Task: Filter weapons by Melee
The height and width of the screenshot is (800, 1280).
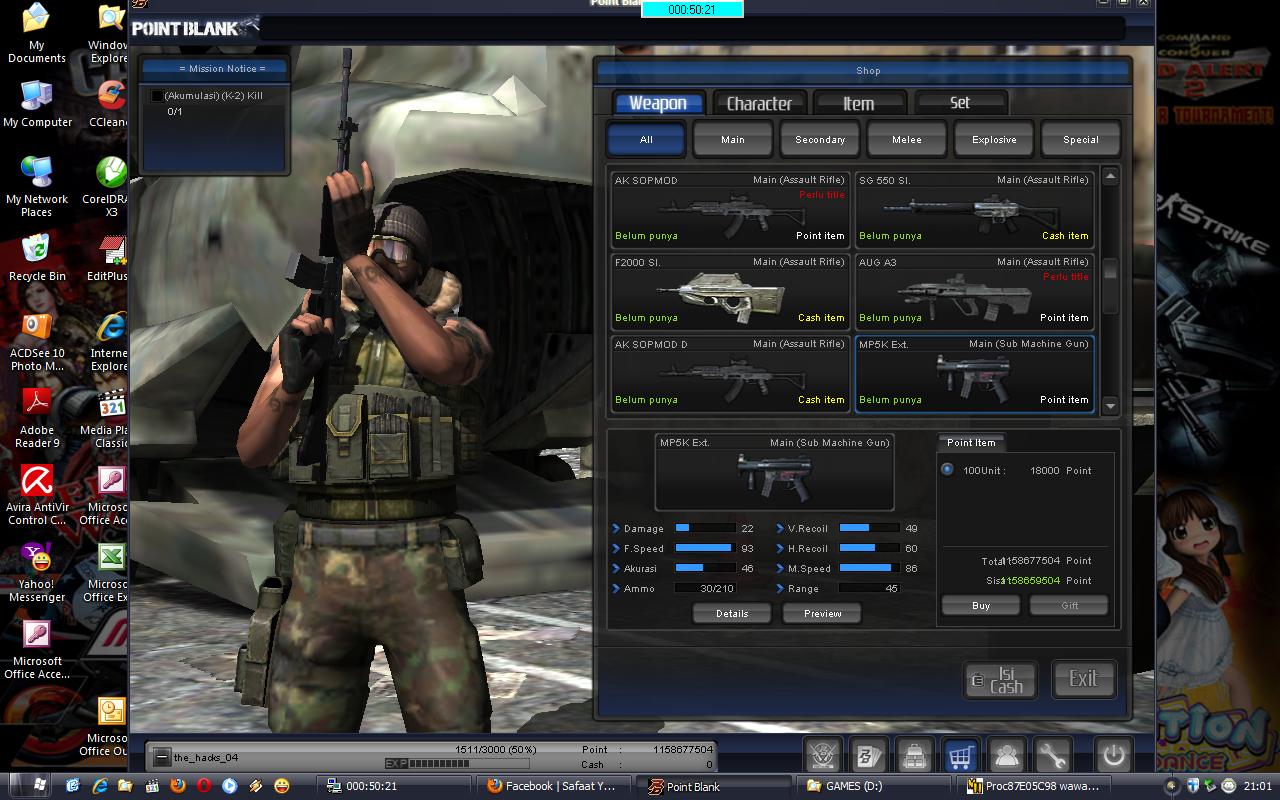Action: click(x=907, y=140)
